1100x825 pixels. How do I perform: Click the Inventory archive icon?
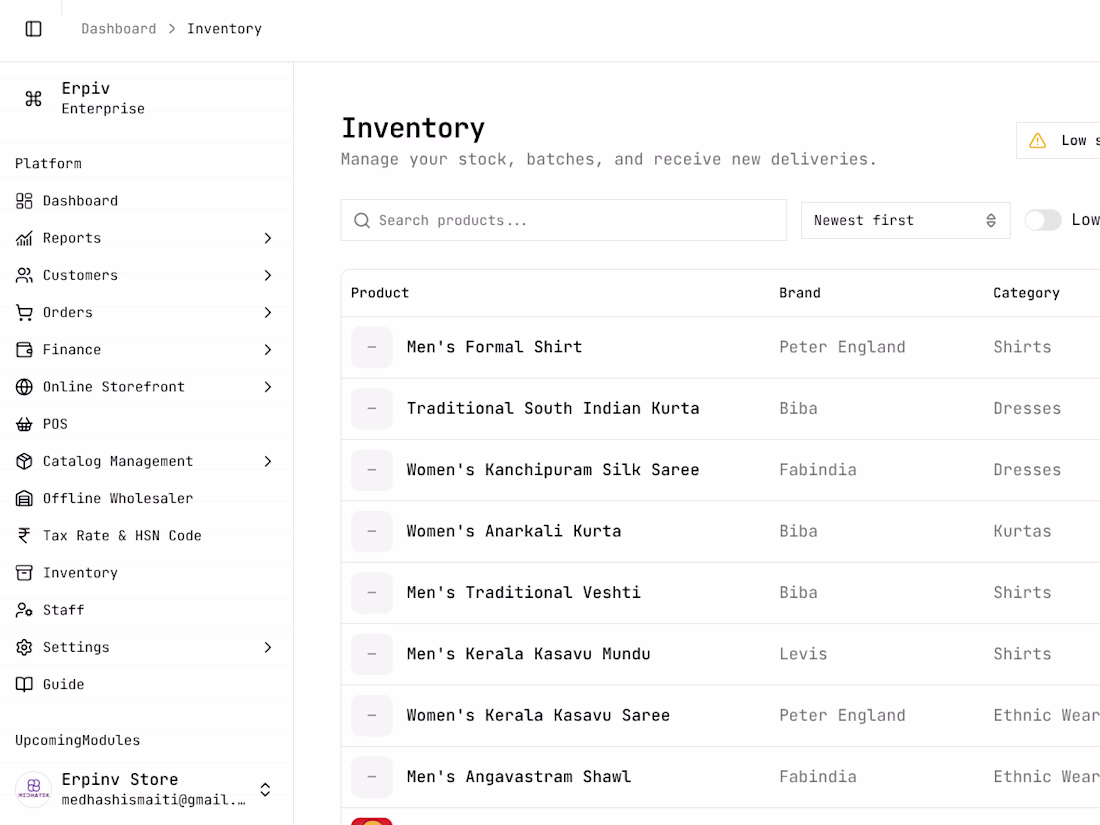pyautogui.click(x=24, y=572)
